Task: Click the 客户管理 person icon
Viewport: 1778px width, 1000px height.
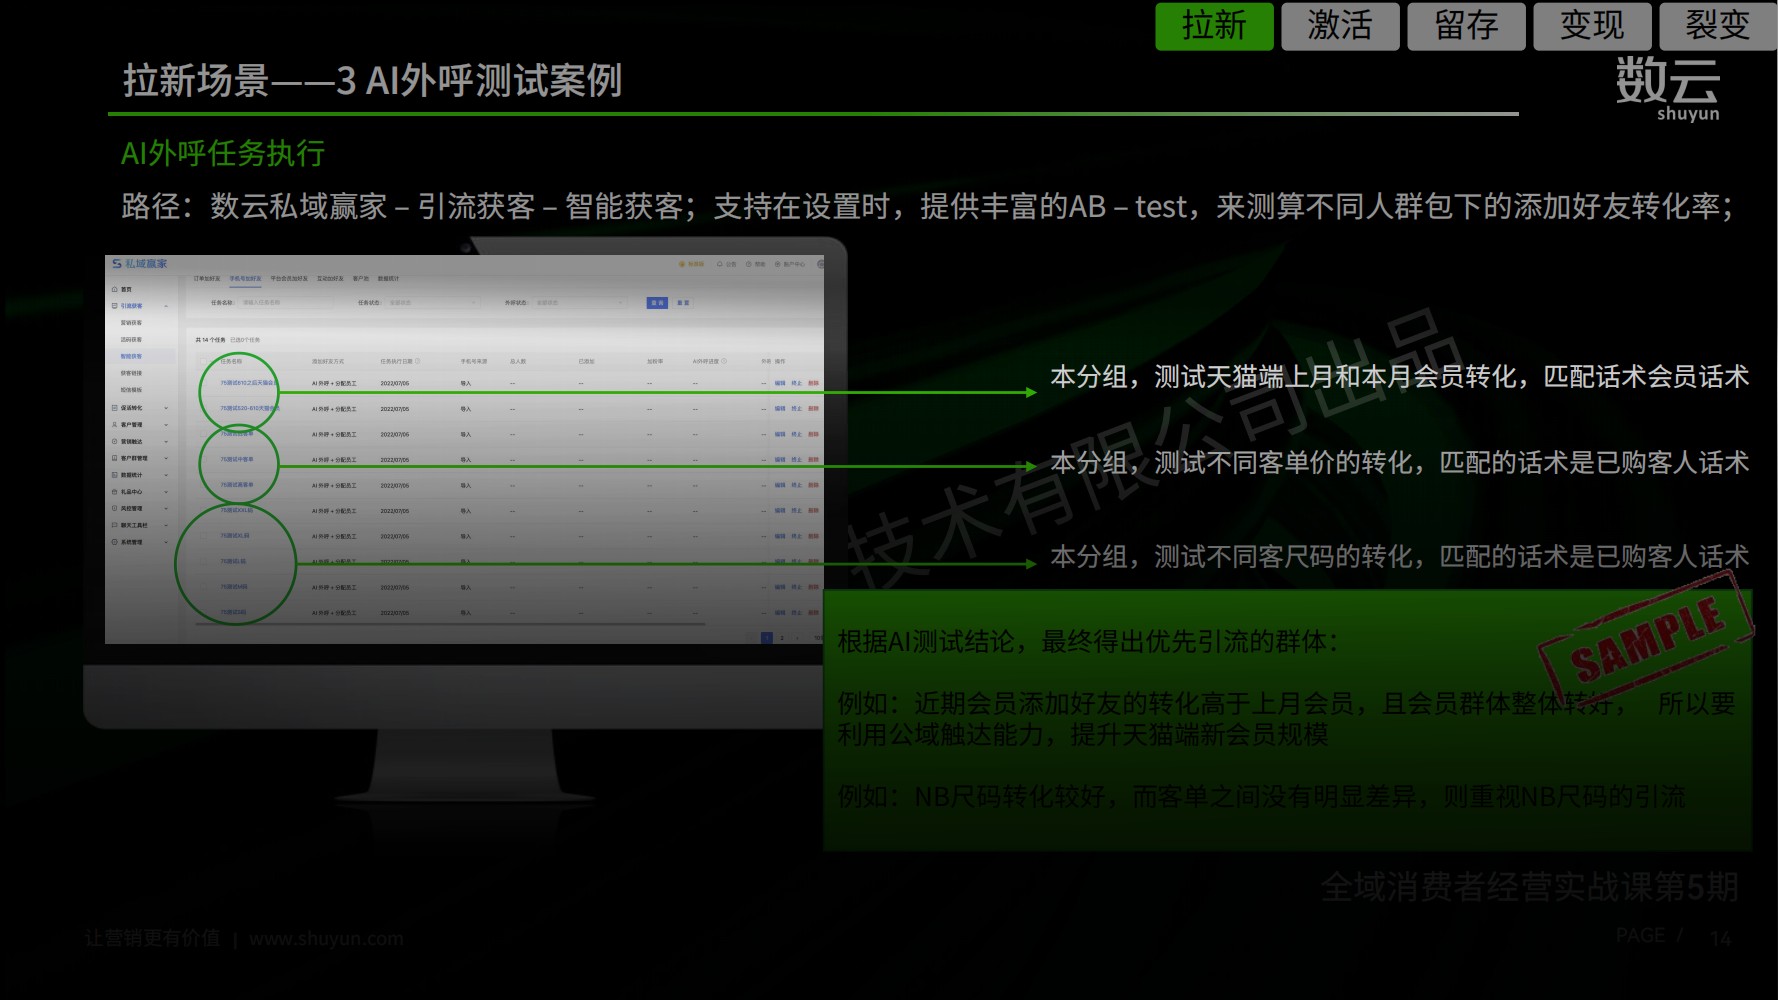Action: point(114,425)
